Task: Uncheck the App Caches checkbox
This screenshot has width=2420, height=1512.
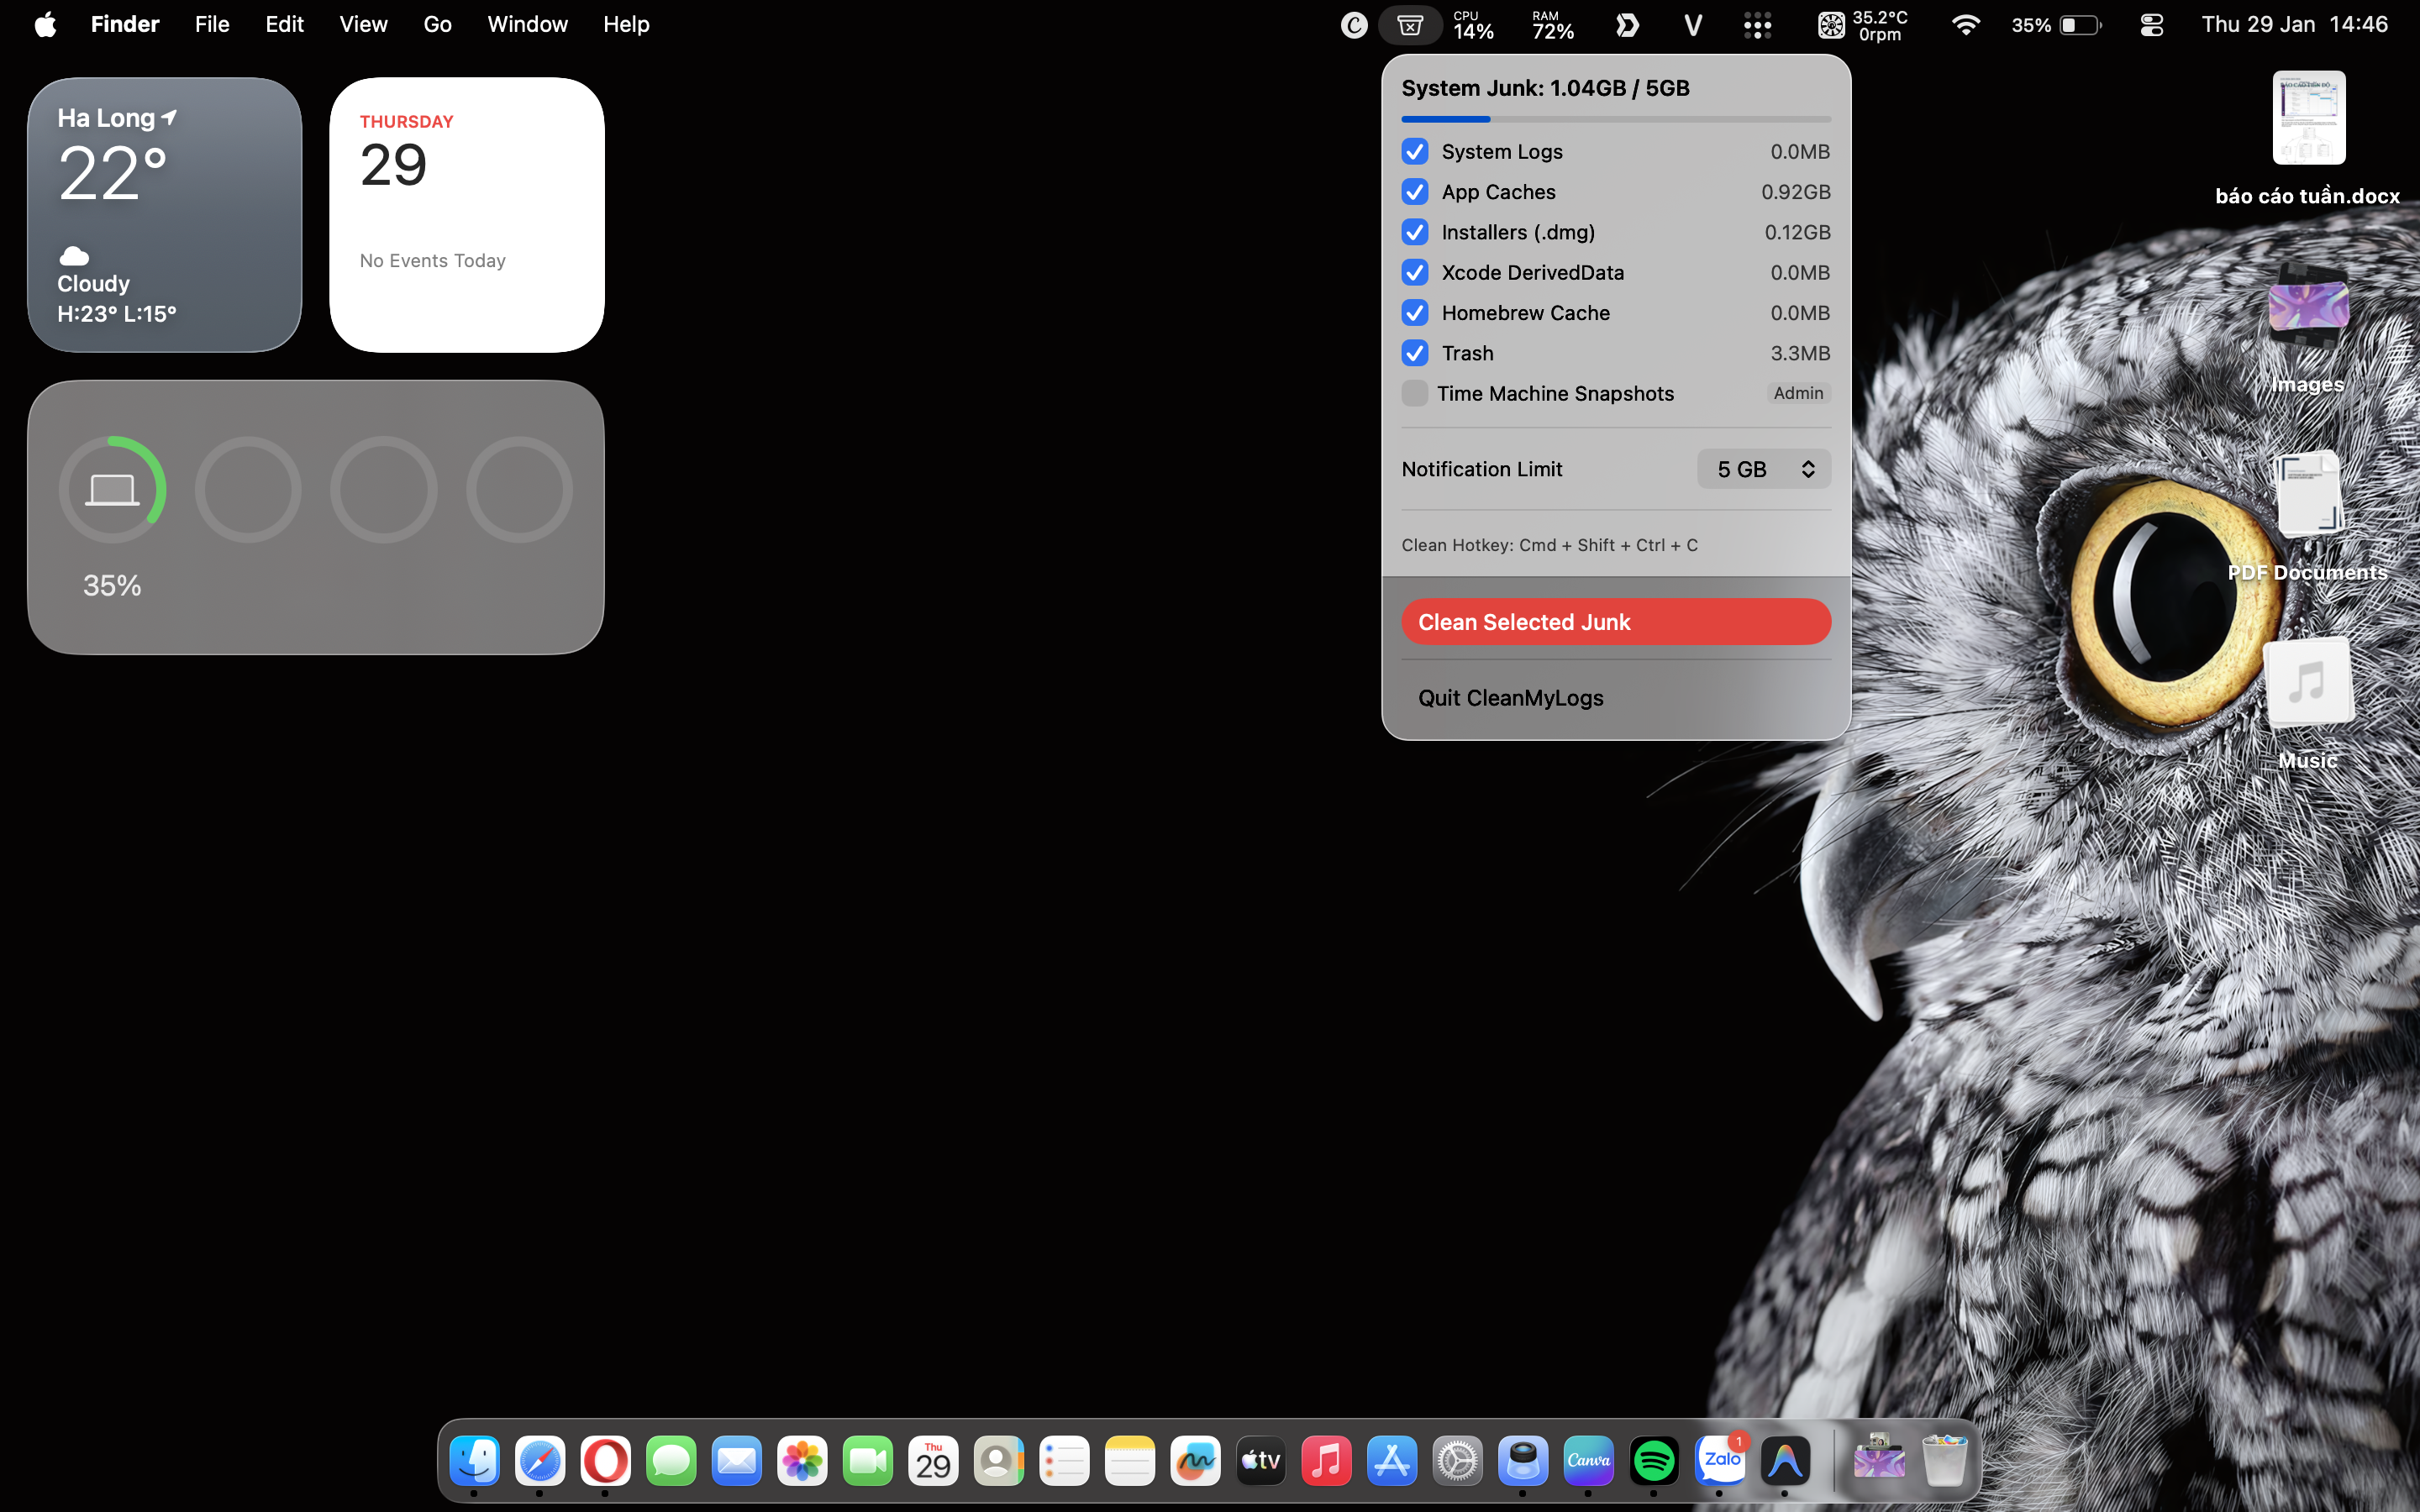Action: (1414, 192)
